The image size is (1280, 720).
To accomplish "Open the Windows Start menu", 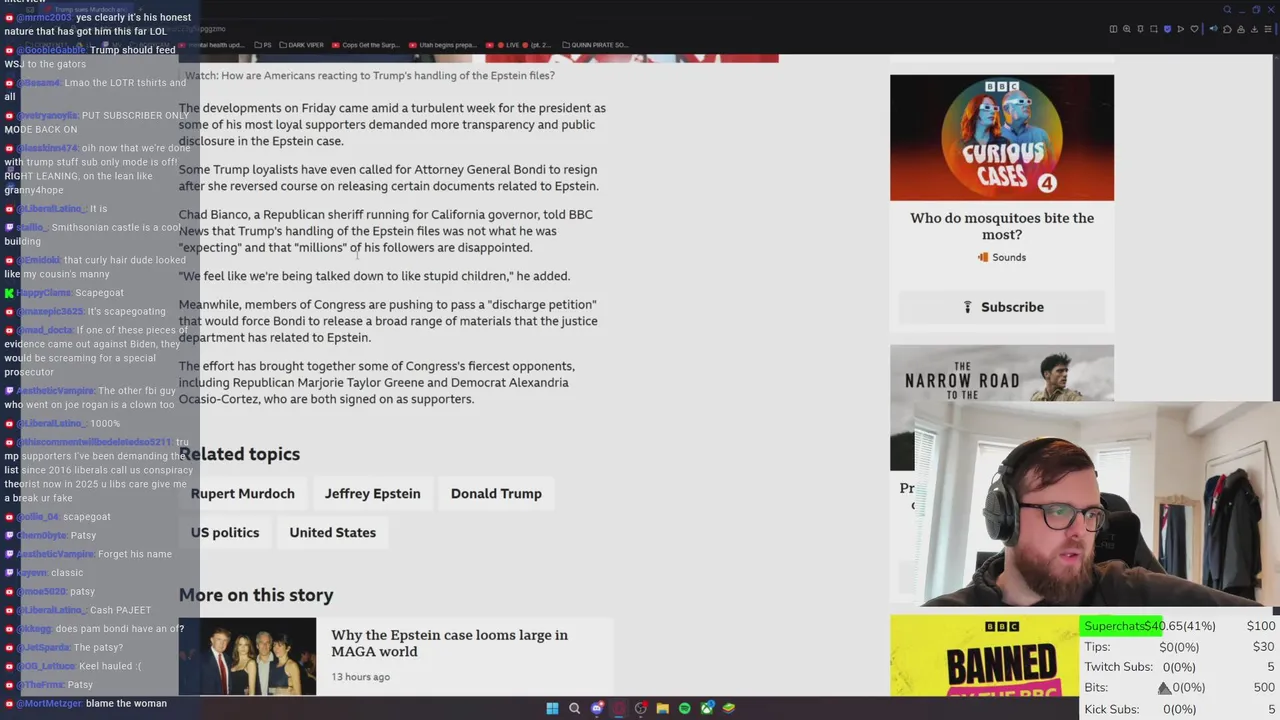I will pyautogui.click(x=552, y=708).
